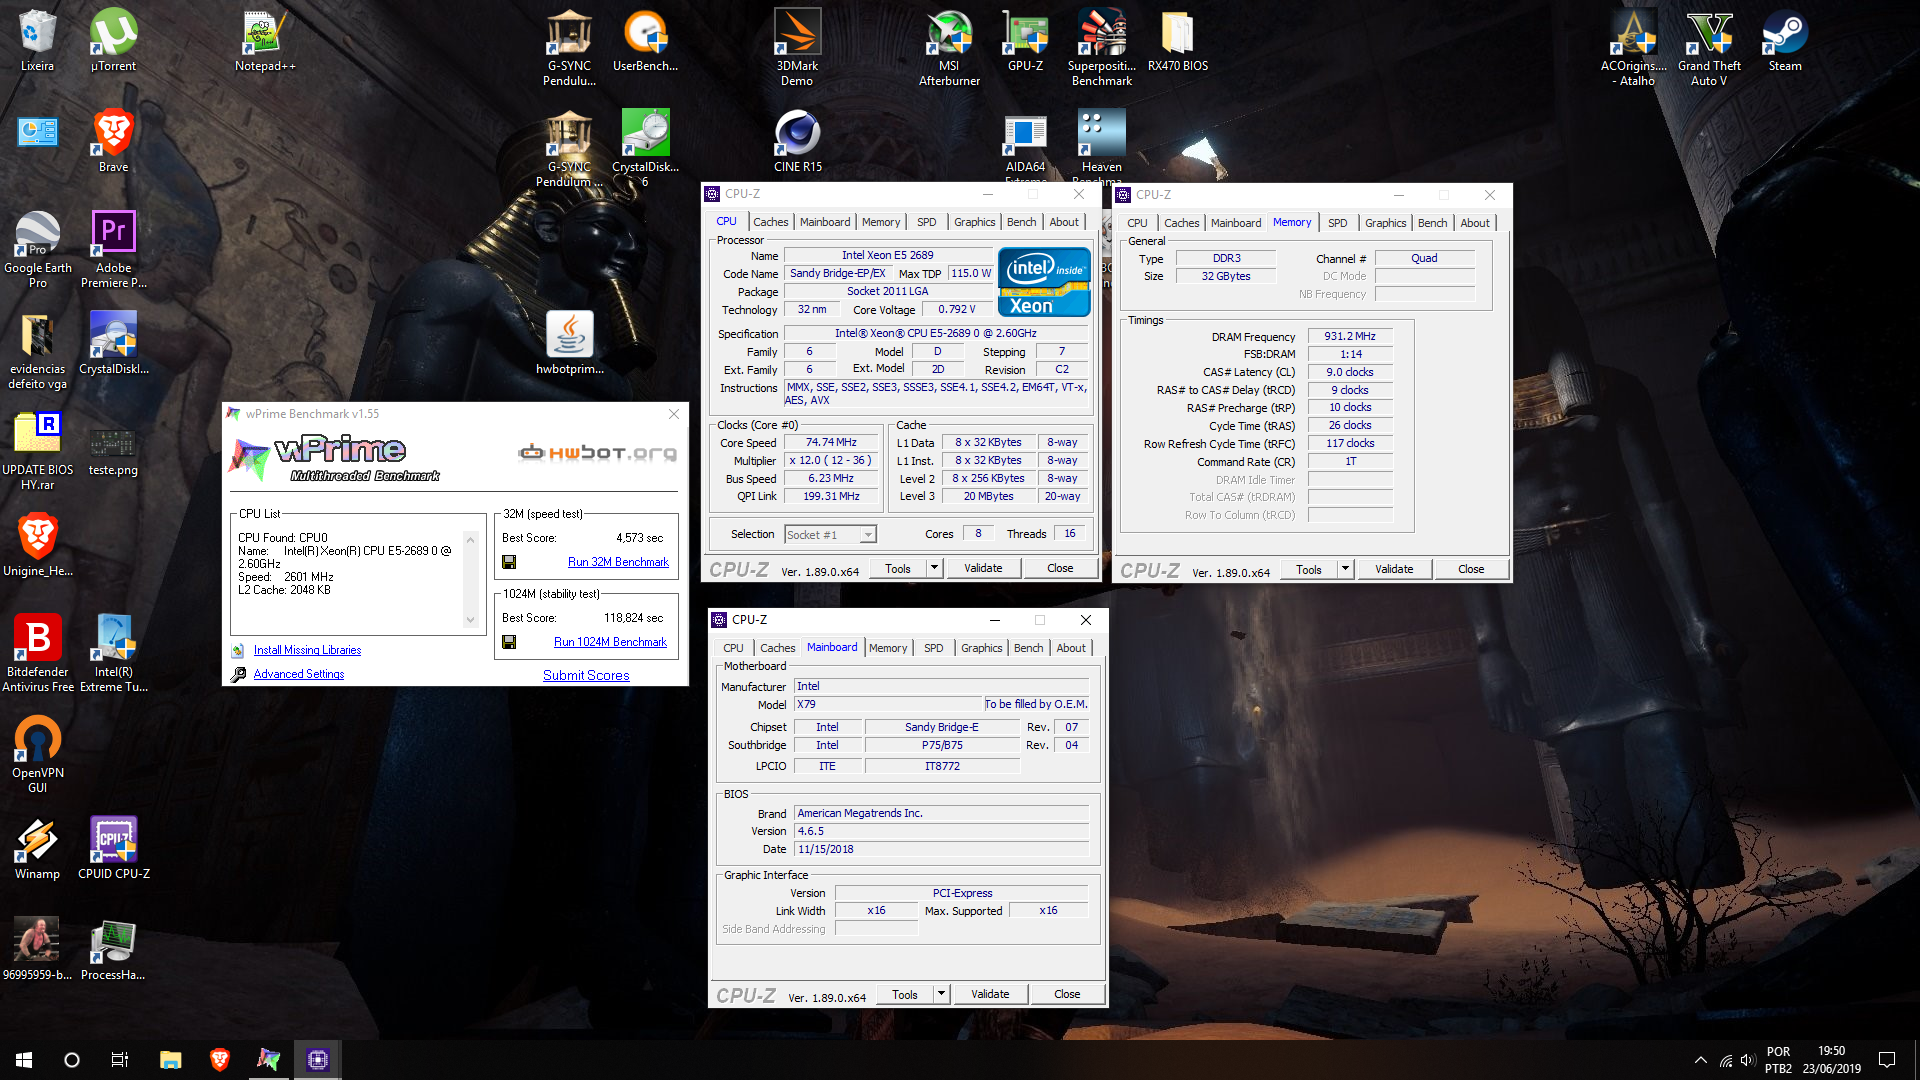
Task: Click Run 32M Benchmark link
Action: pyautogui.click(x=618, y=562)
